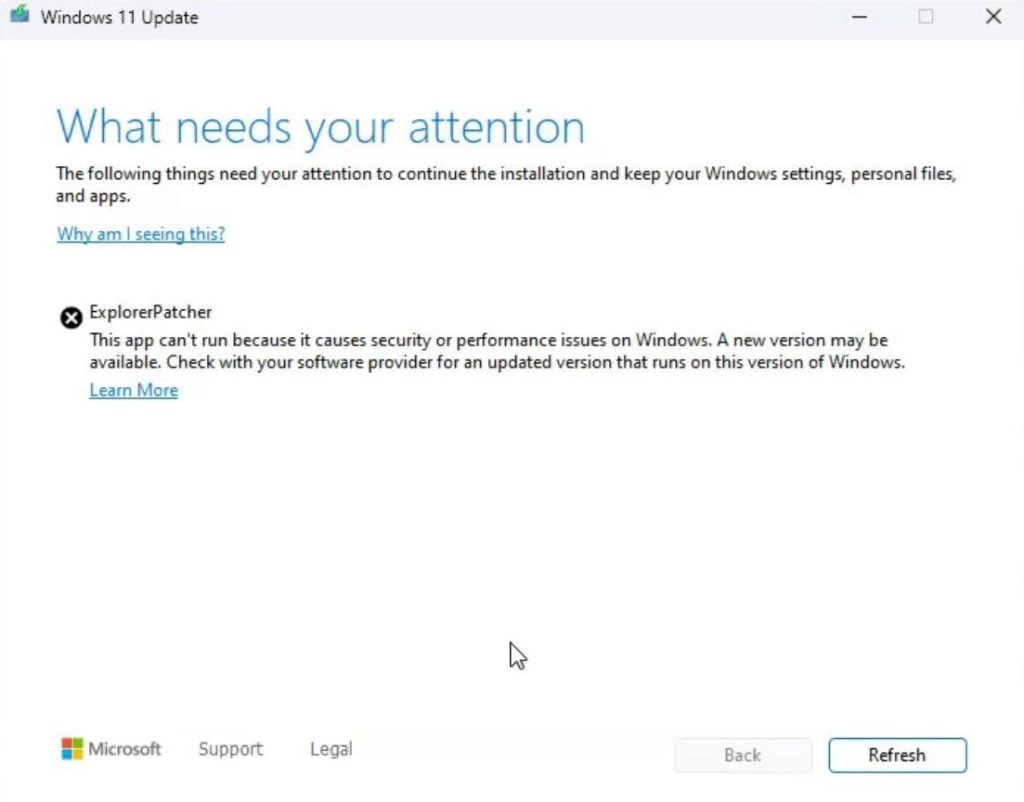Select the ExplorerPatcher app name
The image size is (1024, 802).
tap(151, 312)
